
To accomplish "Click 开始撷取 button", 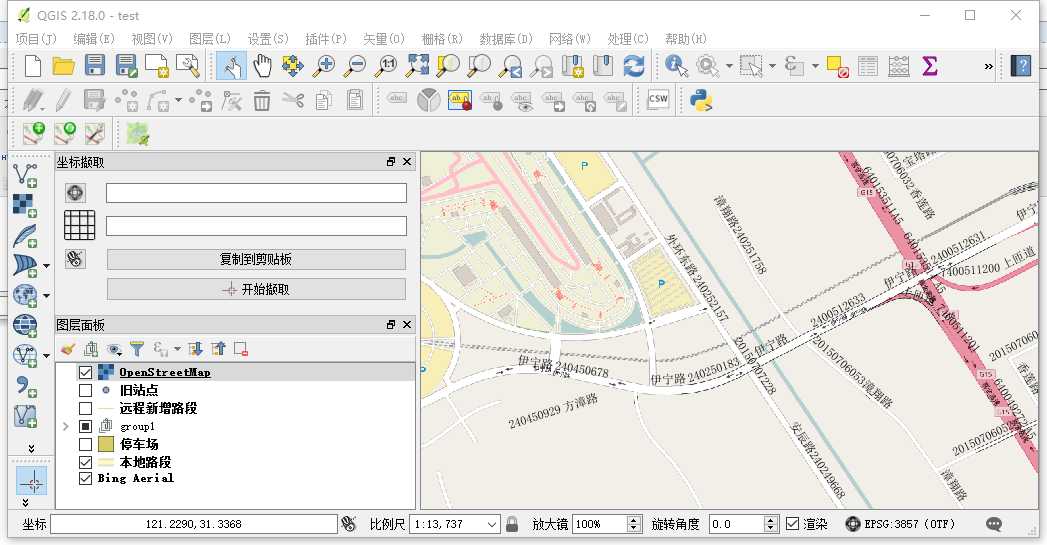I will (256, 289).
